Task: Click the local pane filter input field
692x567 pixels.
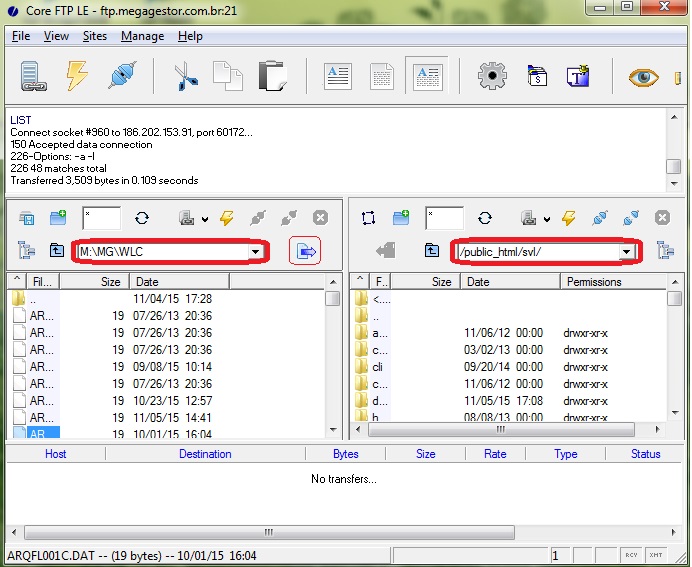Action: click(x=101, y=218)
